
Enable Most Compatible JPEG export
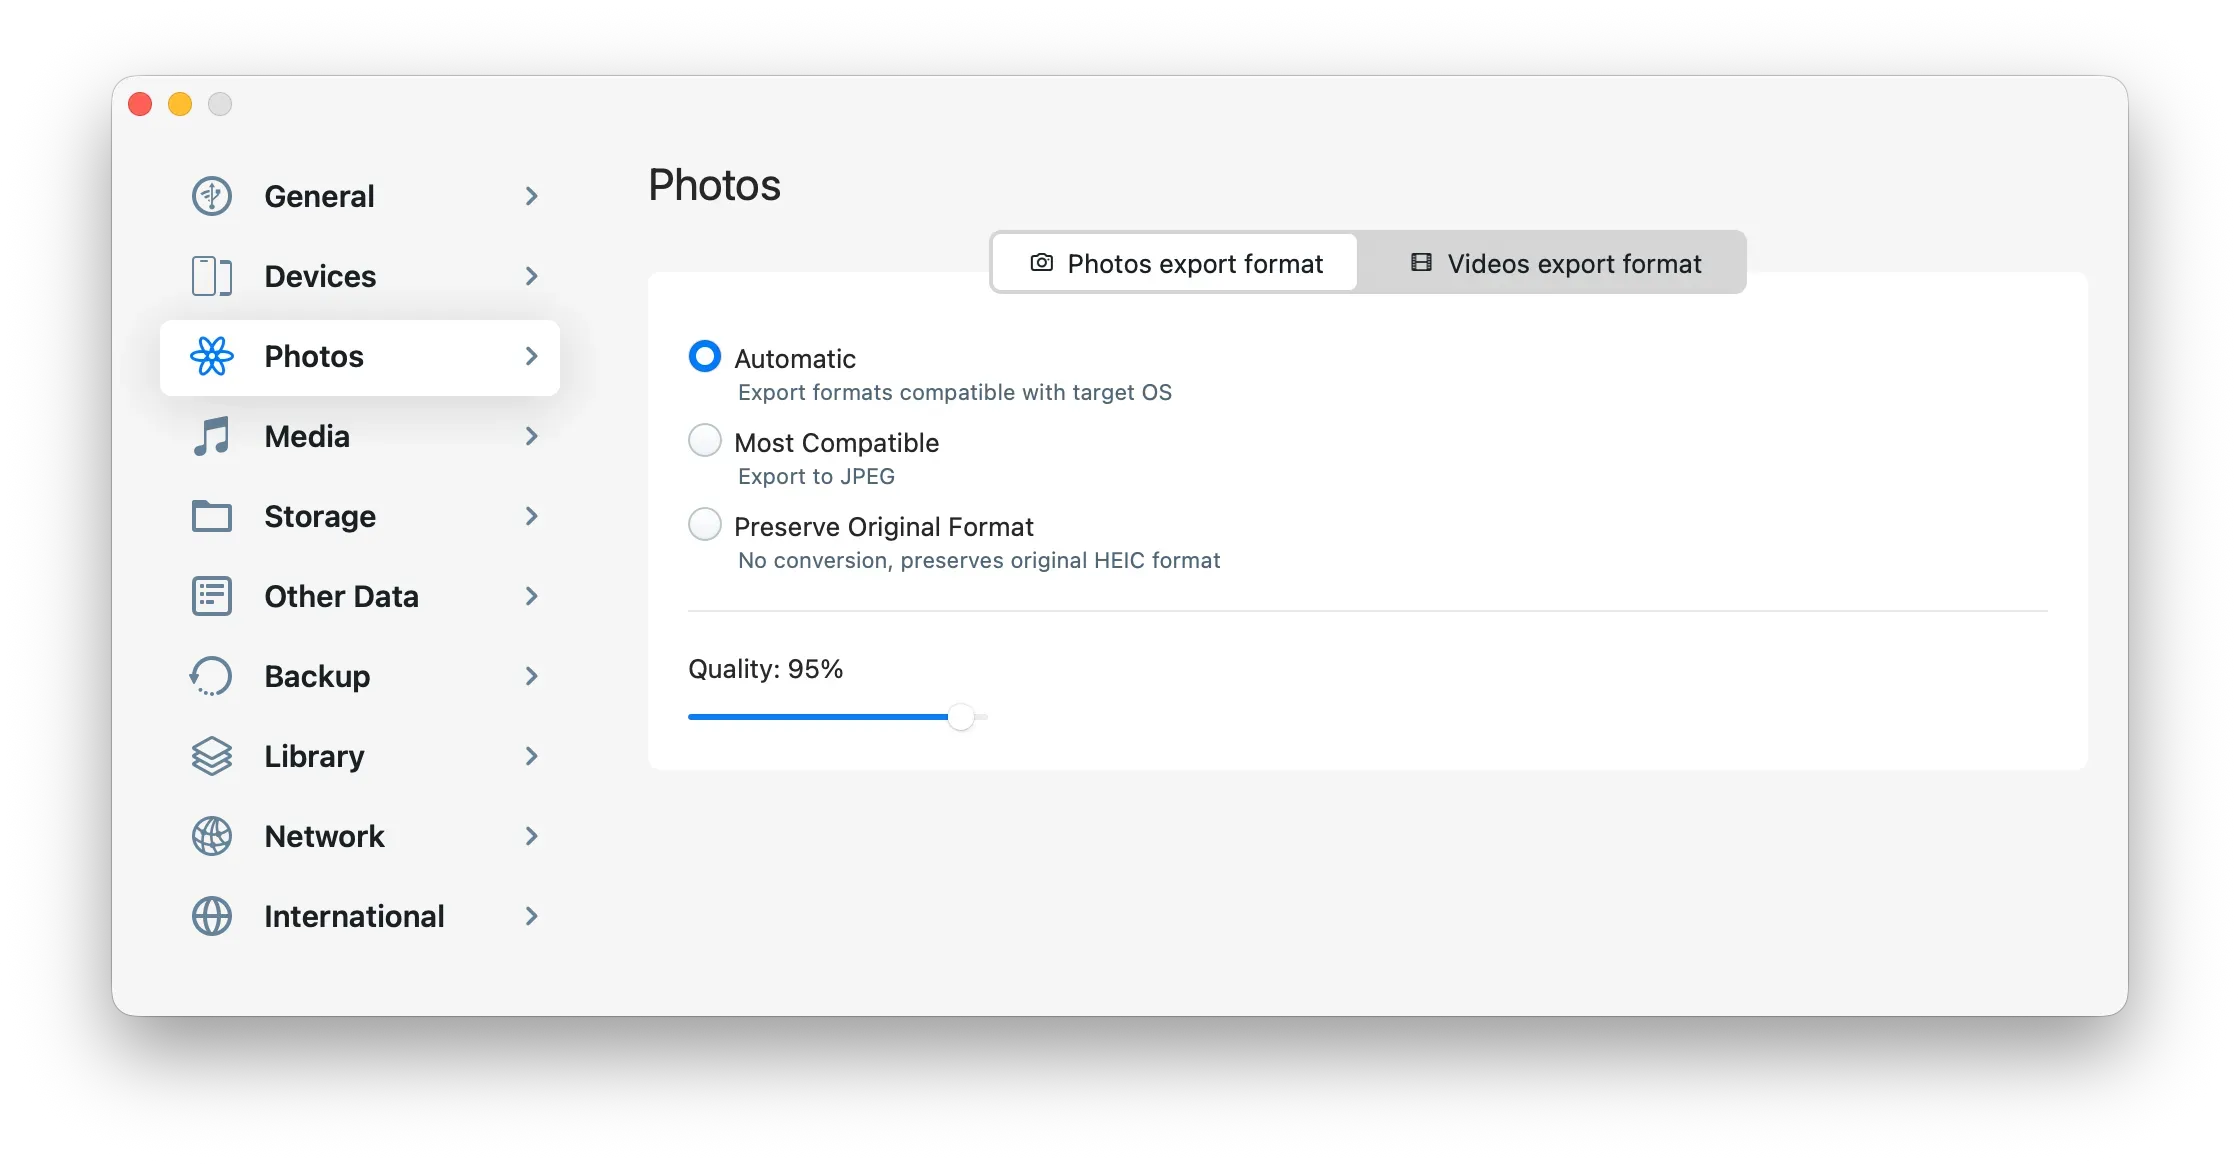704,440
